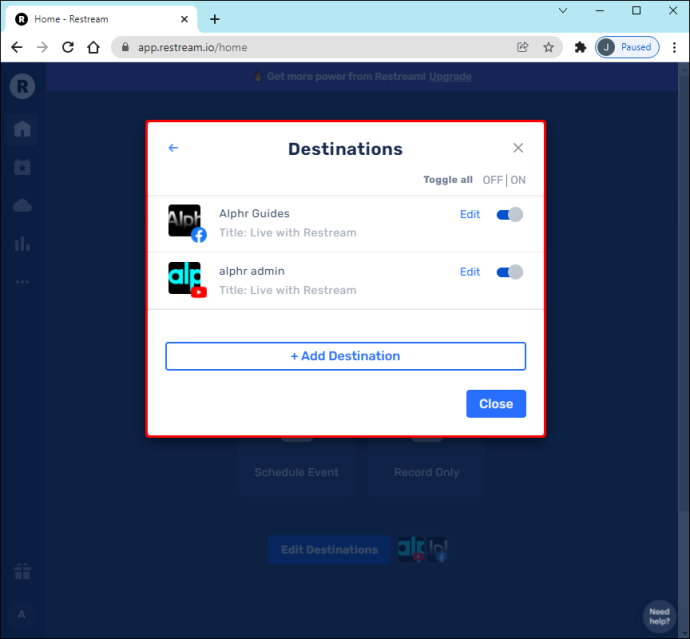Toggle all destinations ON
The image size is (690, 639).
(x=518, y=180)
